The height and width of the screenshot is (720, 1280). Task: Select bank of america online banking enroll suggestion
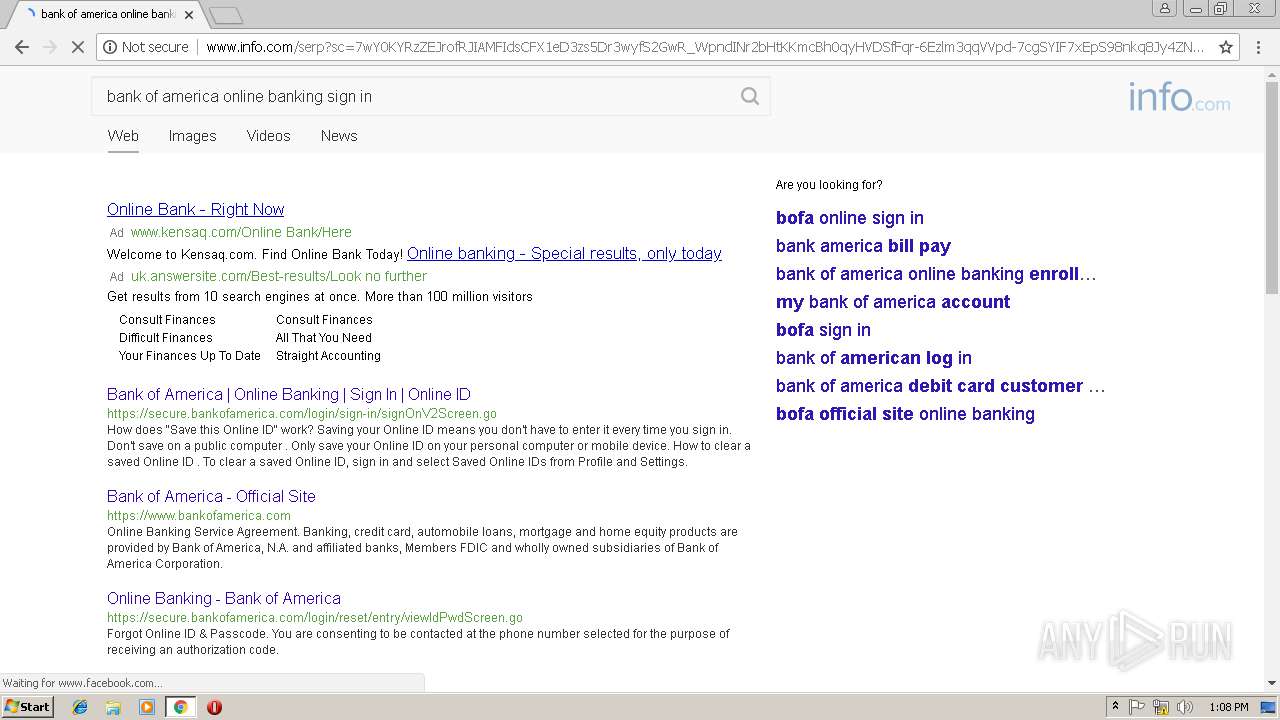(x=936, y=274)
